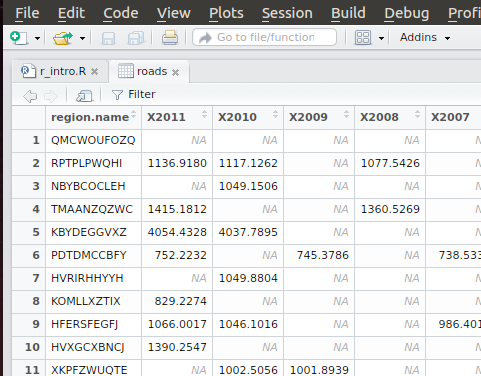The image size is (481, 376).
Task: Open the Edit menu
Action: (71, 13)
